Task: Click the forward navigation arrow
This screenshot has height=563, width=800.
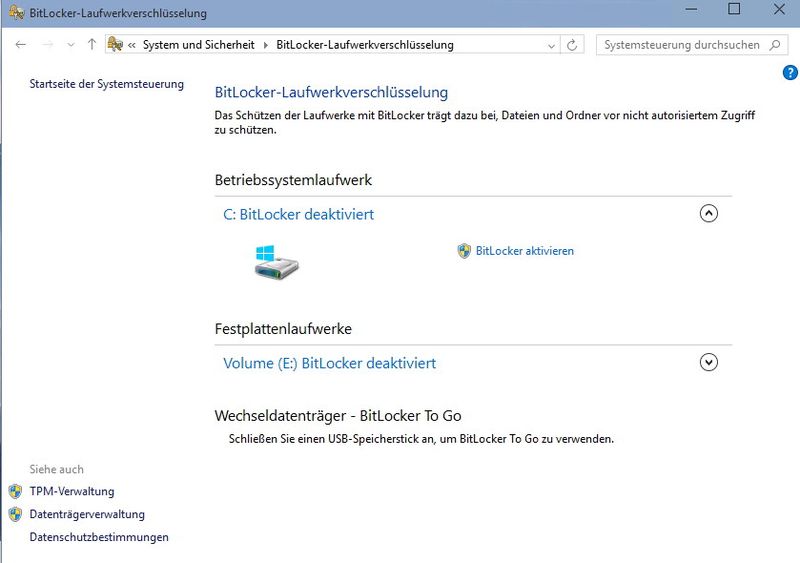Action: click(x=47, y=45)
